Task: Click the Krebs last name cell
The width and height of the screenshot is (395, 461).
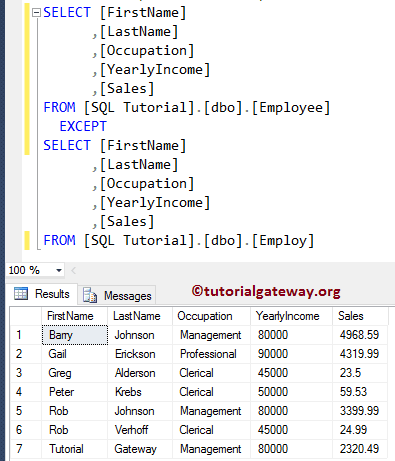Action: [140, 392]
